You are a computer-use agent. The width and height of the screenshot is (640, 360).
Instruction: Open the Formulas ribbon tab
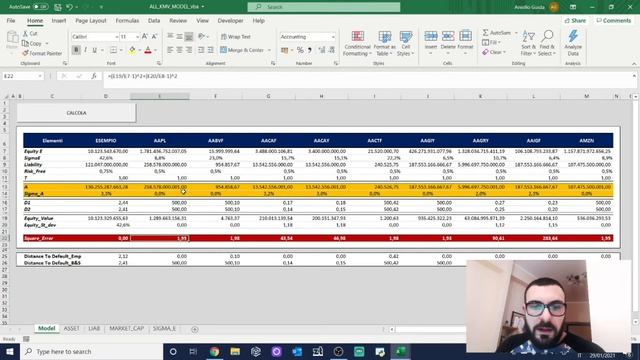(x=127, y=20)
